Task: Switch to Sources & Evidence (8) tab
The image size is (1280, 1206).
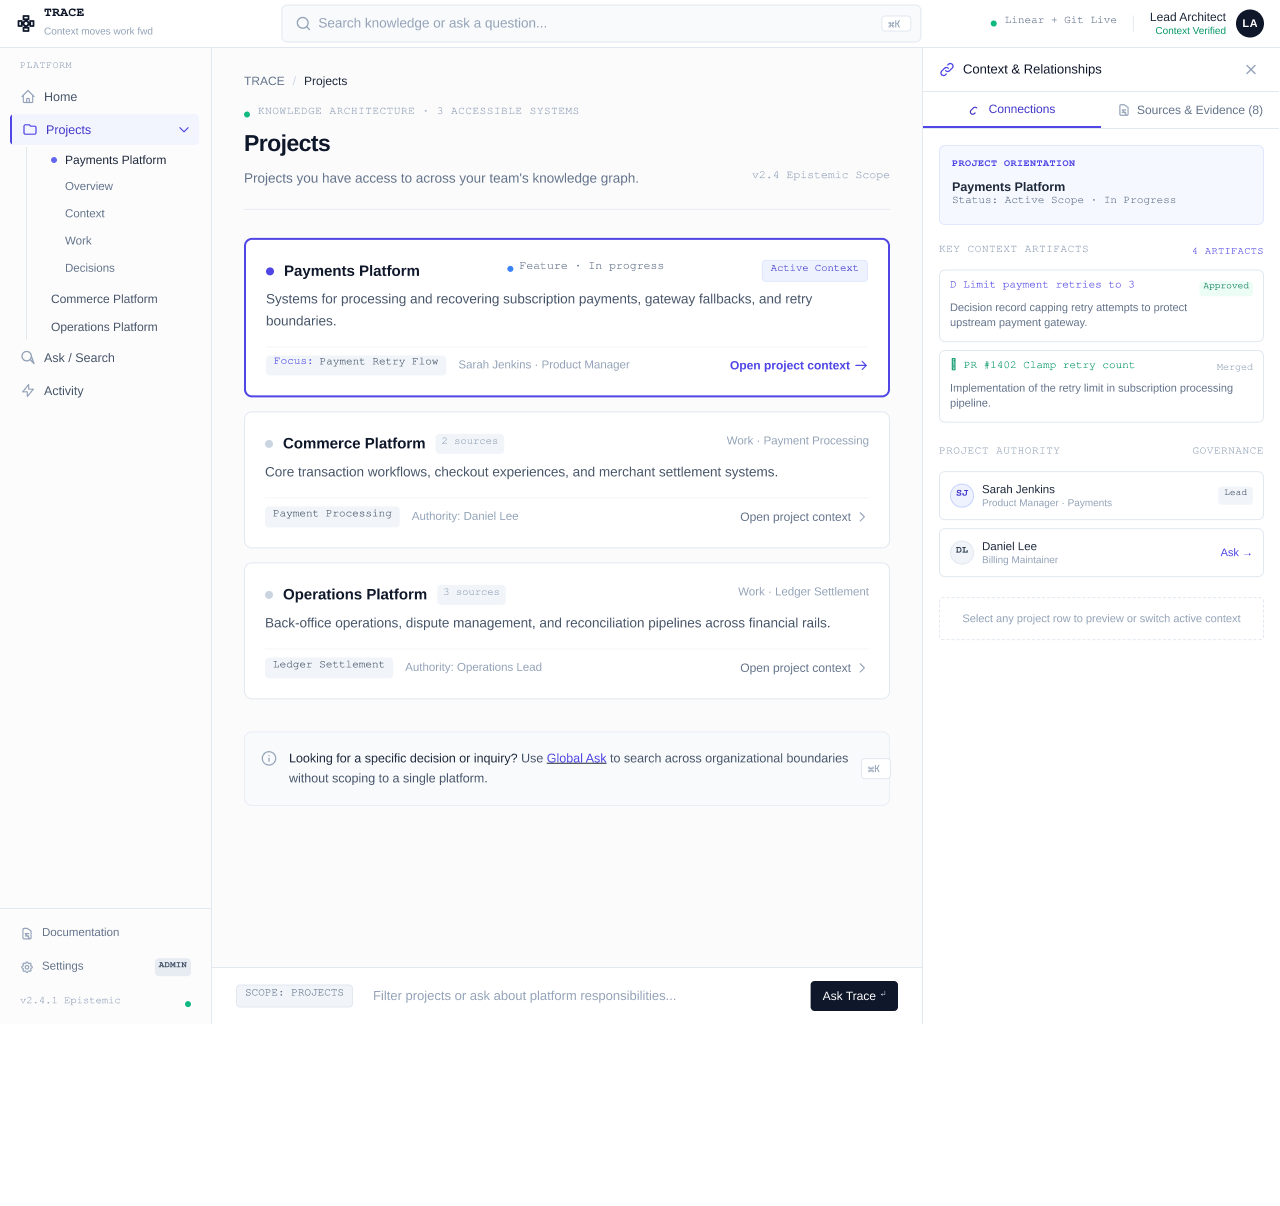Action: [1190, 110]
